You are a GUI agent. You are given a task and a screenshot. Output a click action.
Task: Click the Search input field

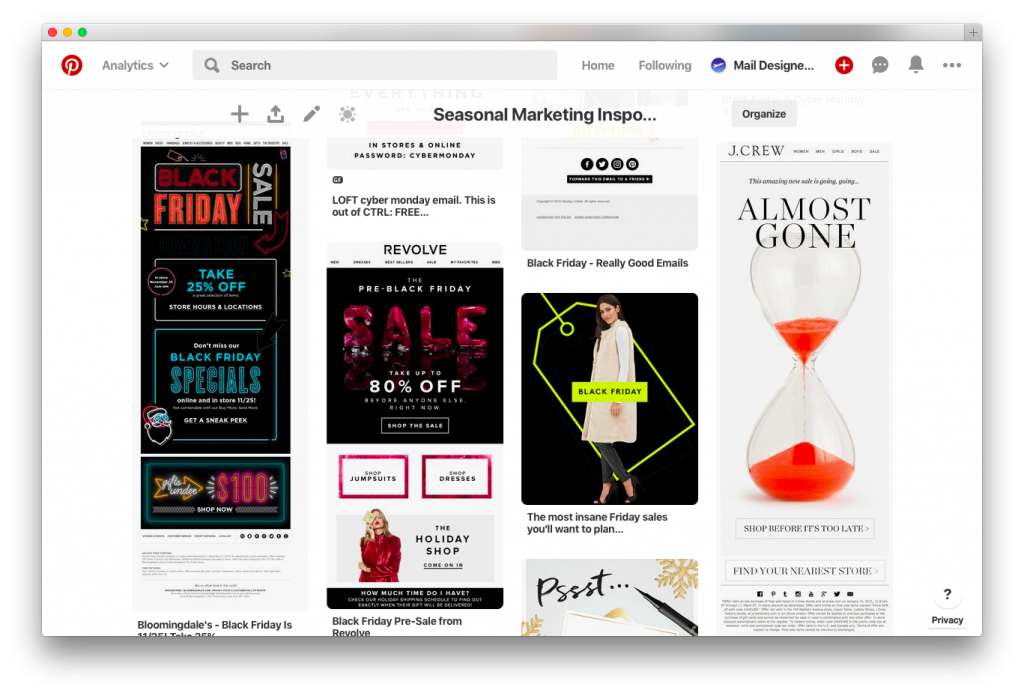click(375, 65)
